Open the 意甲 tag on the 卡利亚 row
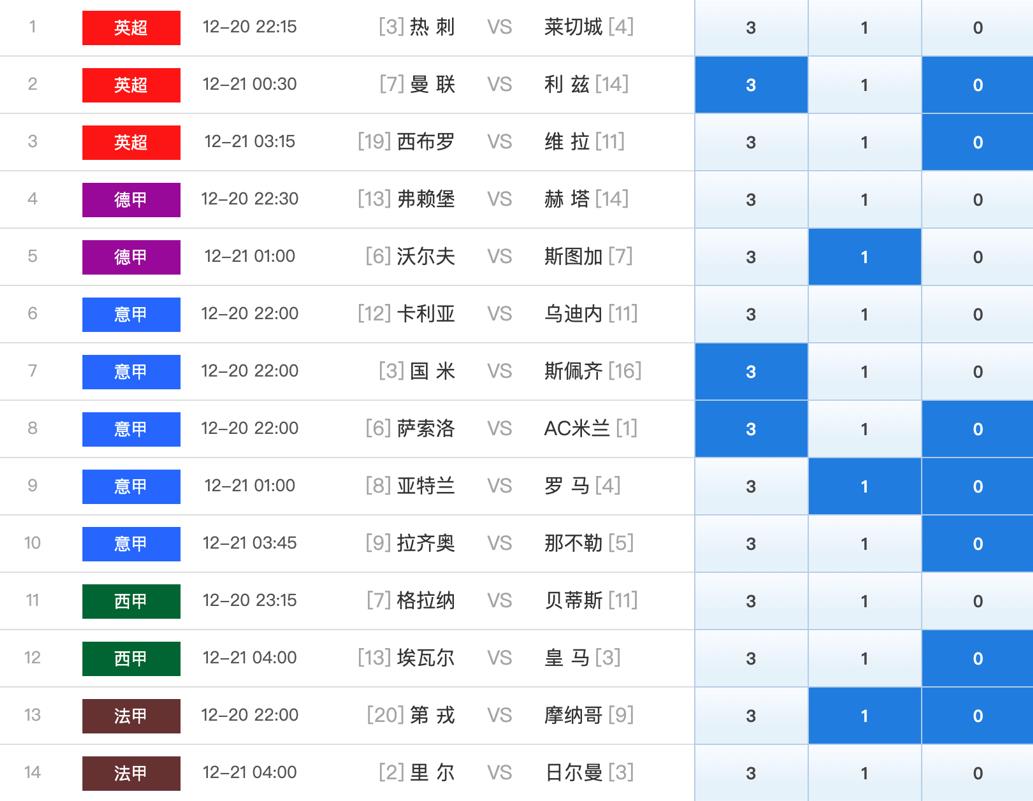Image resolution: width=1033 pixels, height=801 pixels. 131,314
